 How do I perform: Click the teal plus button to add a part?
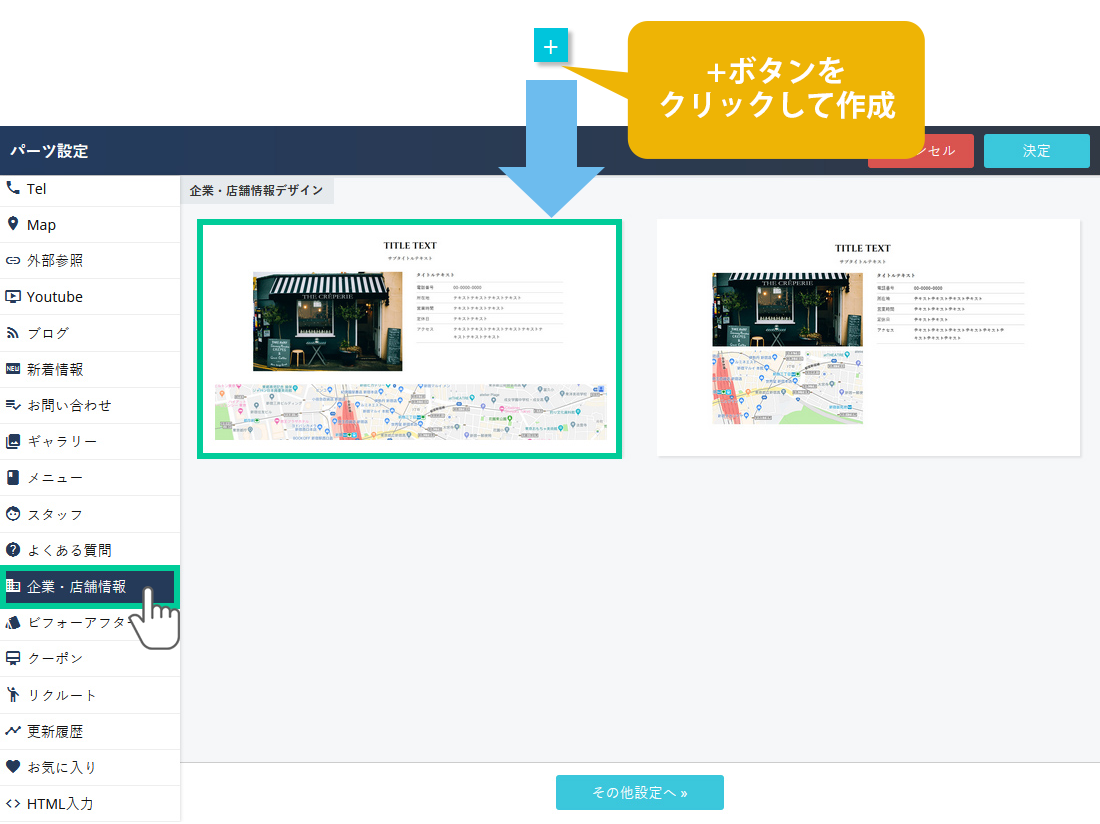(x=551, y=46)
